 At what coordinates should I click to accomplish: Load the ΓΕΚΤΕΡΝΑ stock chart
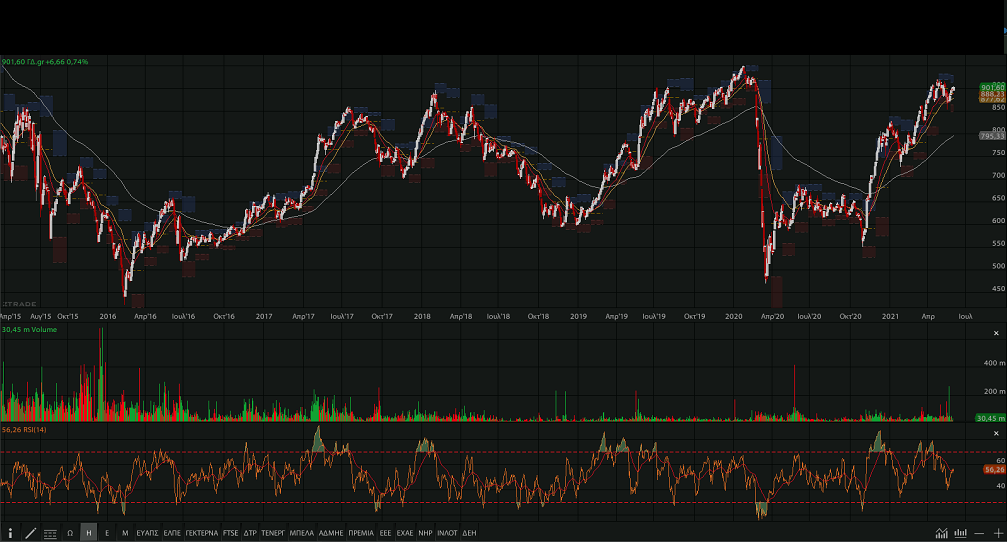201,533
